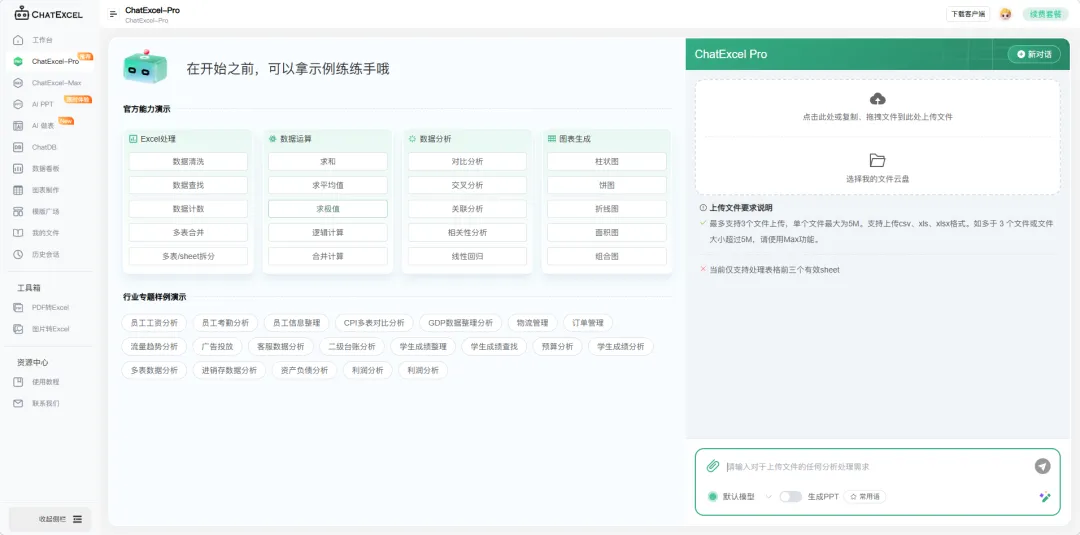Click the ChatExcel robot logo
The image size is (1080, 535).
tap(22, 13)
